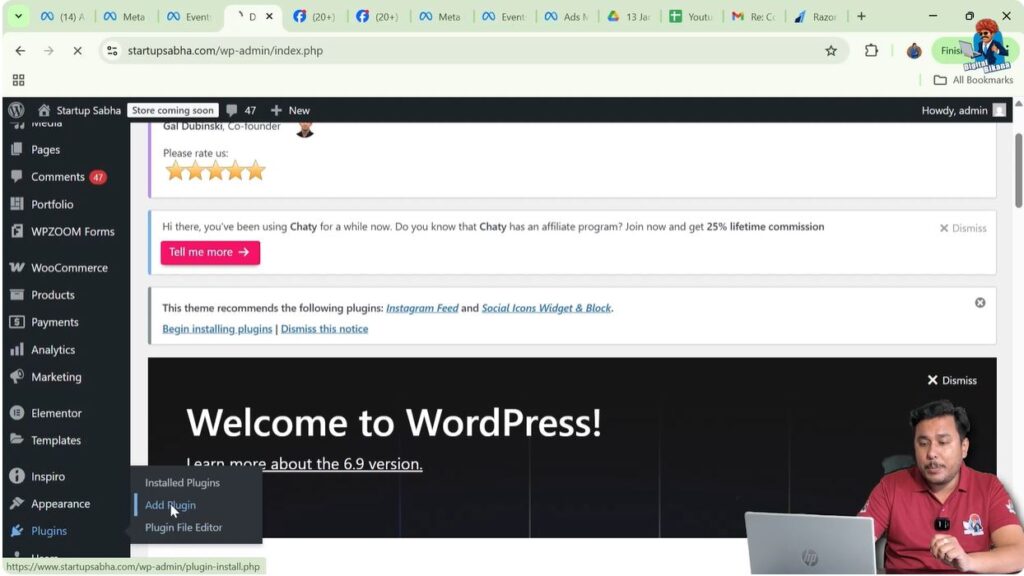Viewport: 1024px width, 576px height.
Task: Click Dismiss this notice link
Action: tap(324, 328)
